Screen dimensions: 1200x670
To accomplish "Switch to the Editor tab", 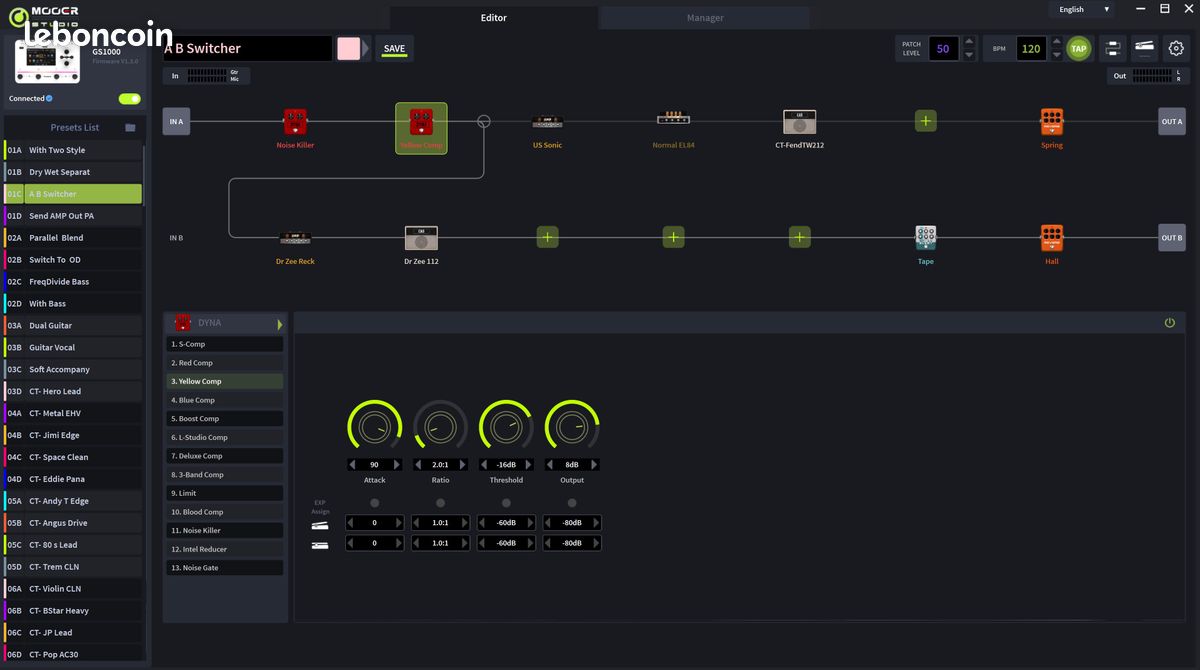I will pyautogui.click(x=494, y=18).
